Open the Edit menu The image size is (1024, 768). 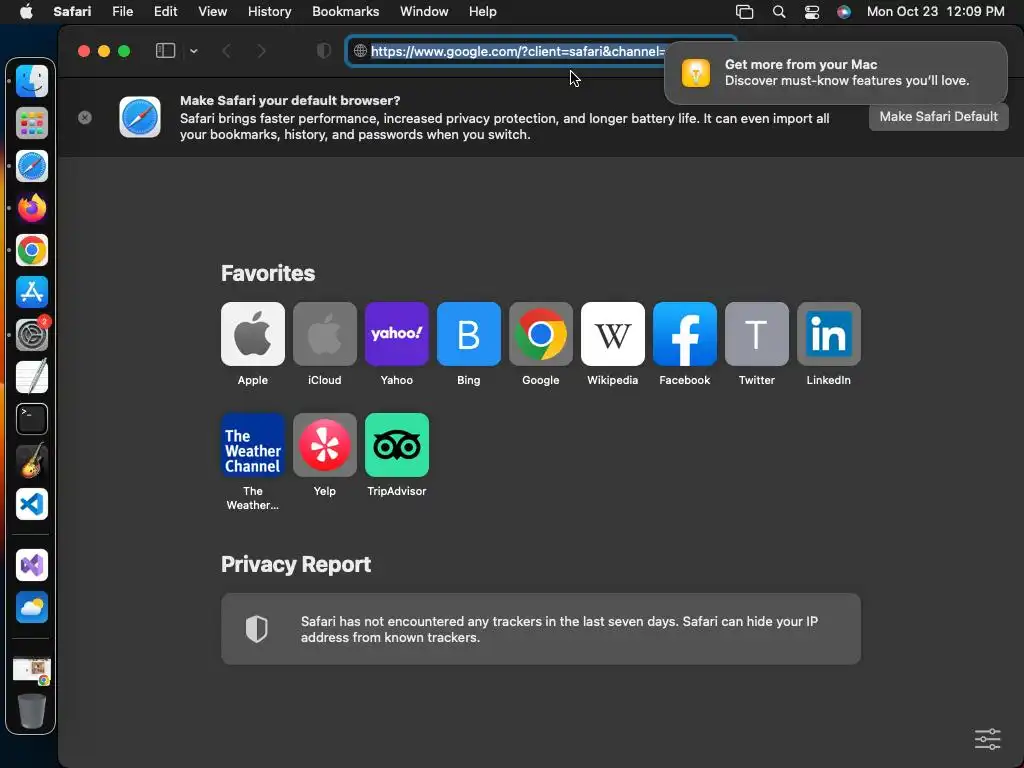tap(165, 12)
